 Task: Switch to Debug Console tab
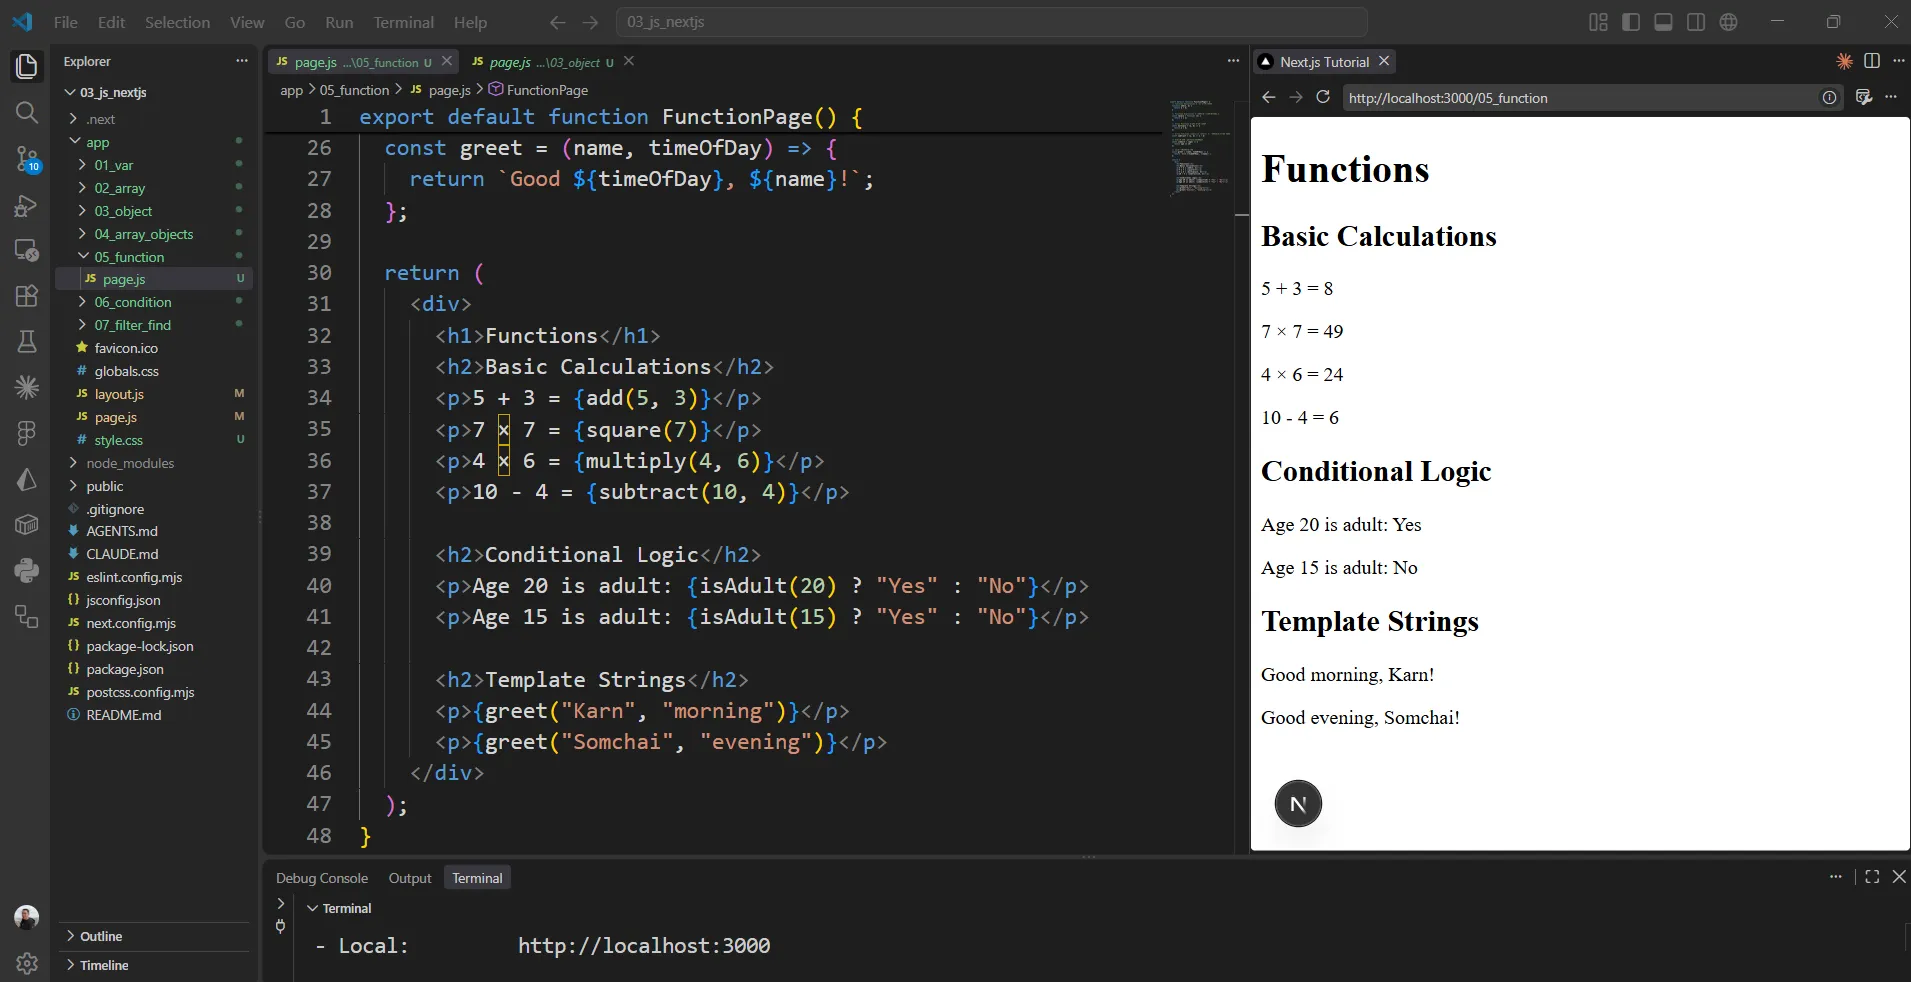(322, 878)
